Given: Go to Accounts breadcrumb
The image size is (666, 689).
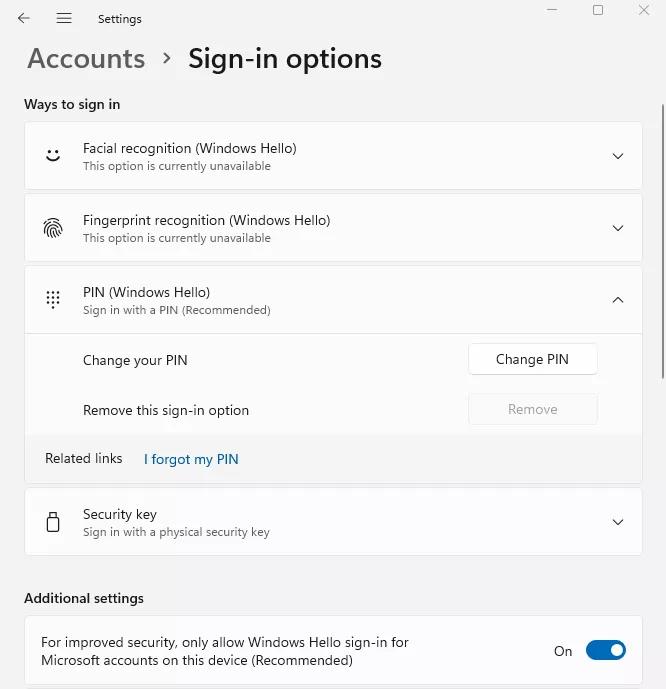Looking at the screenshot, I should [x=86, y=58].
